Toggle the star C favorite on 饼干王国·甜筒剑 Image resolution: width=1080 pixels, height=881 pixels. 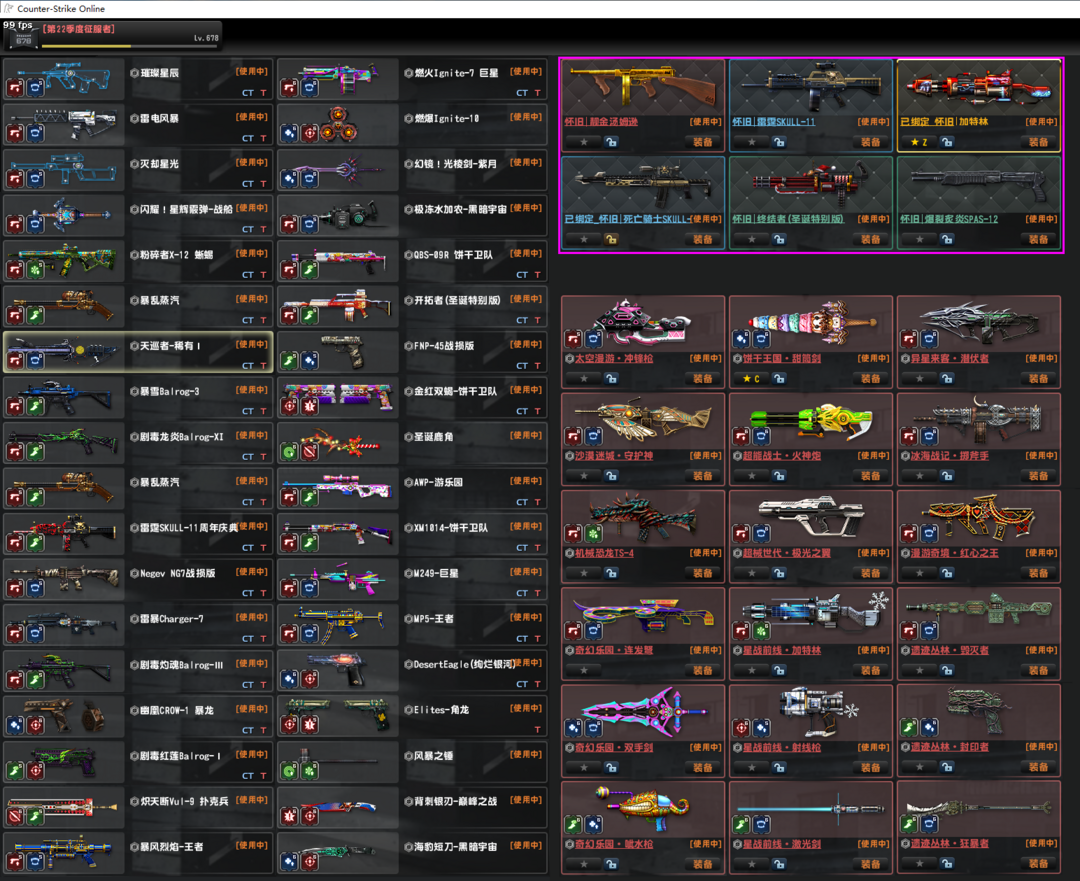click(x=751, y=379)
